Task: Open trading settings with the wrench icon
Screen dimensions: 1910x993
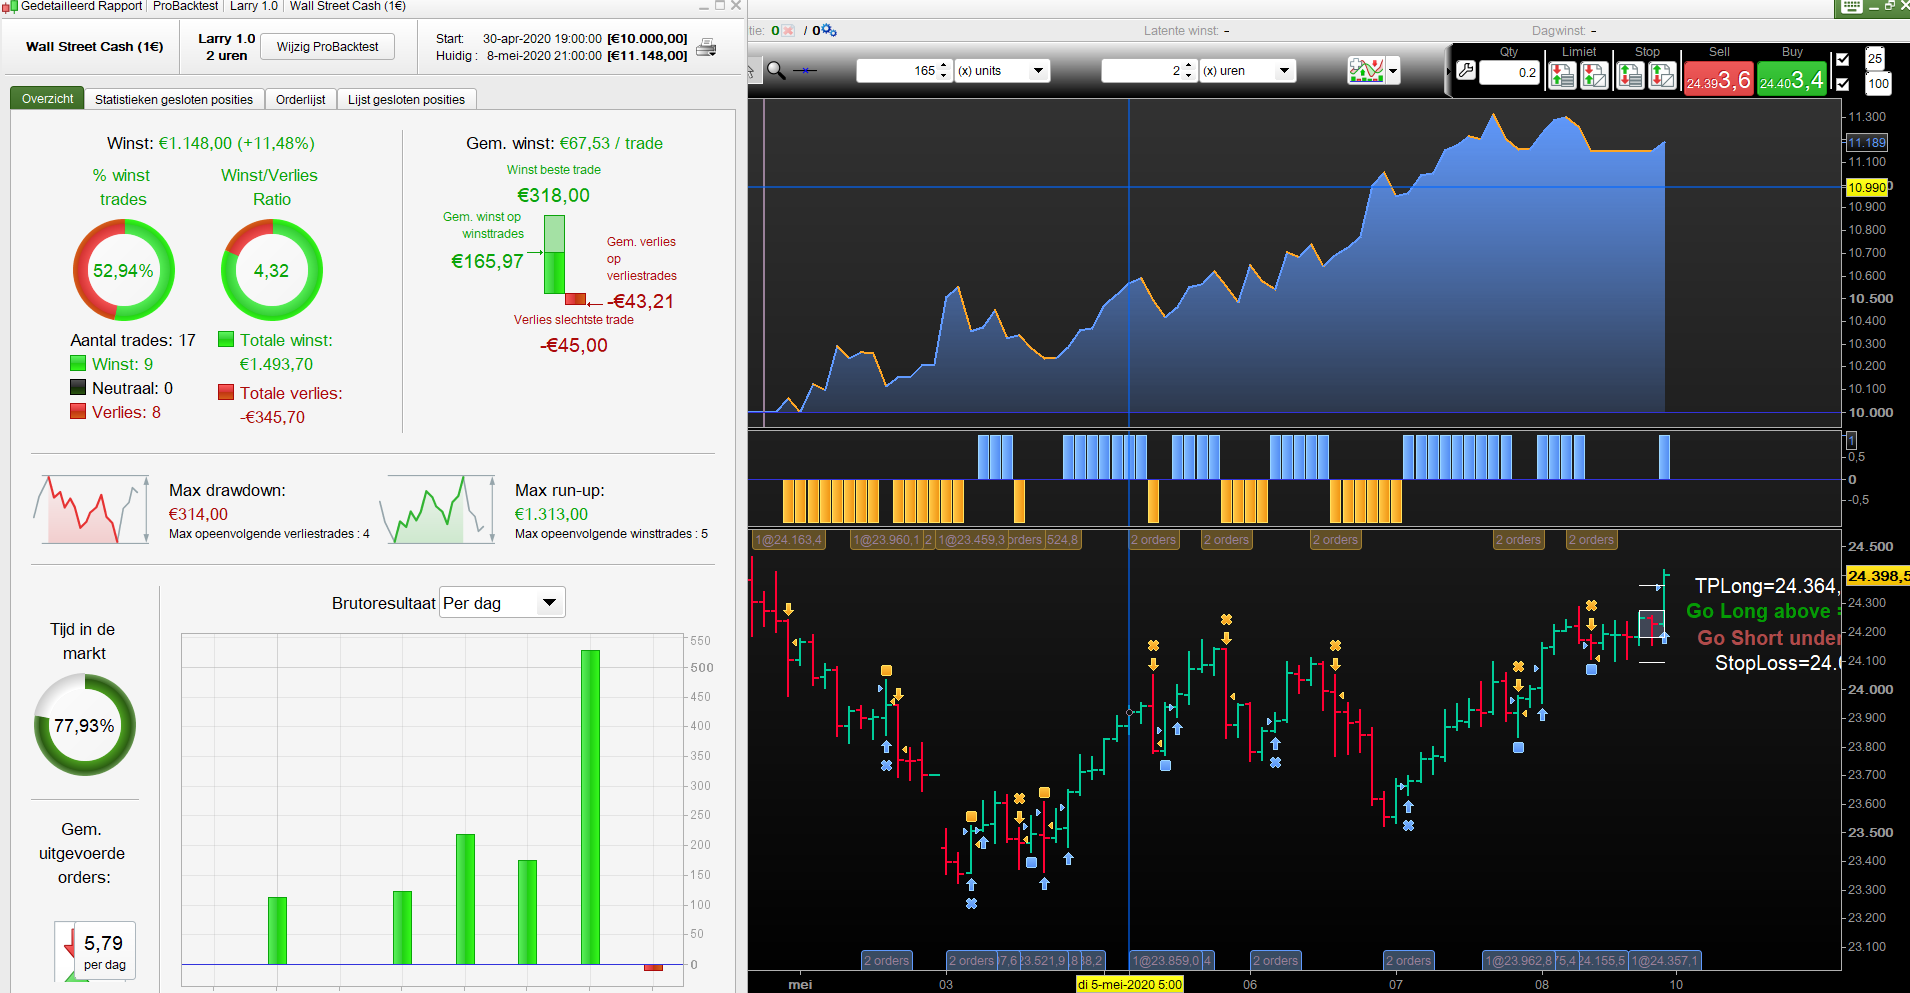Action: click(x=1466, y=70)
